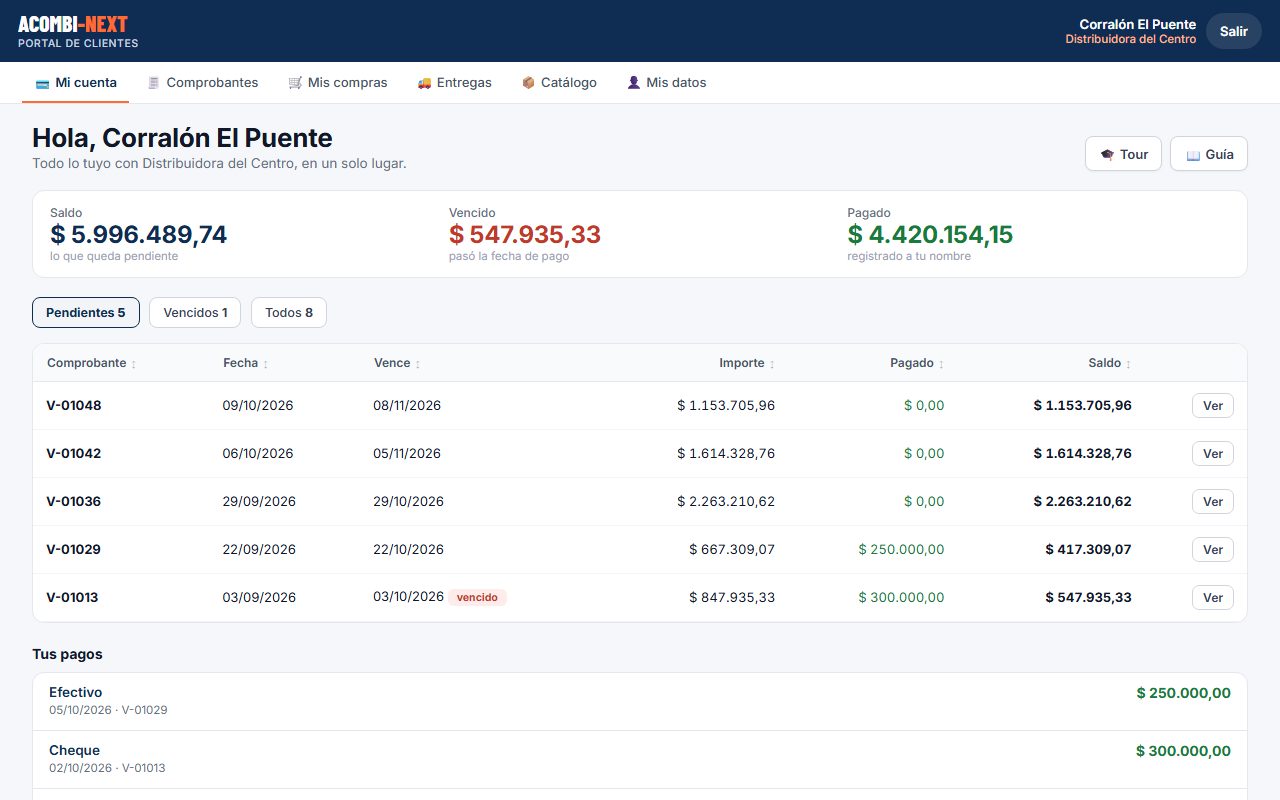The width and height of the screenshot is (1280, 800).
Task: Sort by Pagado column arrow
Action: pyautogui.click(x=941, y=364)
